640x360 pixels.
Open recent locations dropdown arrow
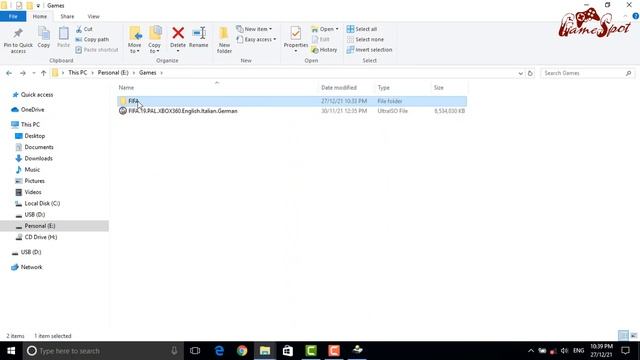33,73
